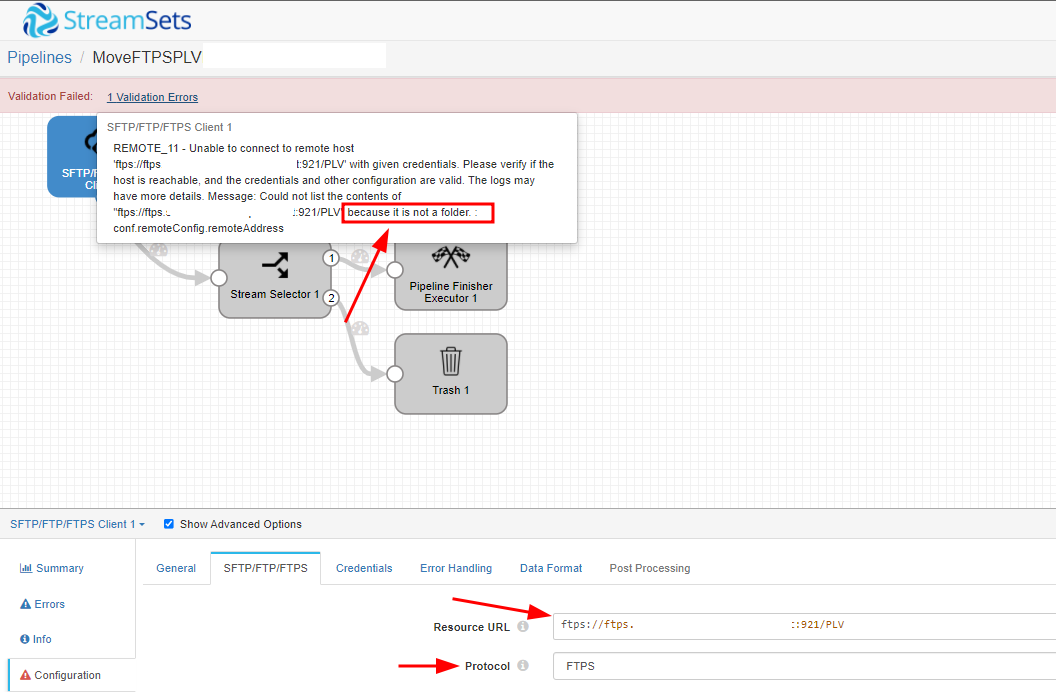The image size is (1056, 692).
Task: Switch to the Post Processing tab
Action: coord(650,568)
